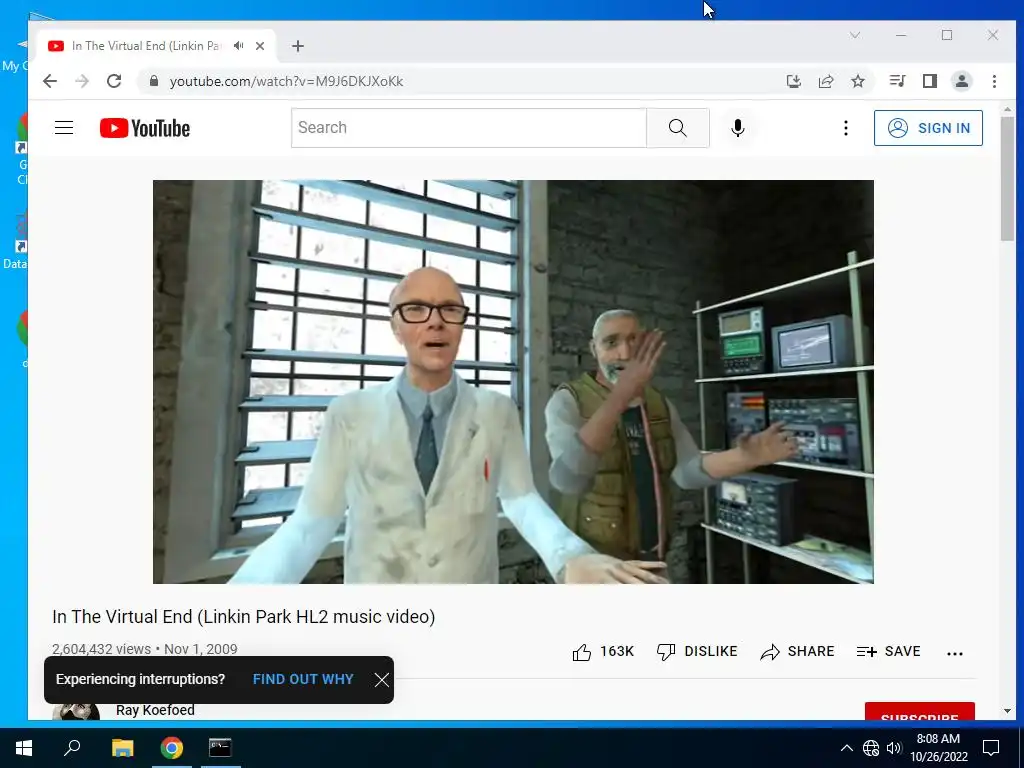The height and width of the screenshot is (768, 1024).
Task: Click the SIGN IN button
Action: tap(928, 128)
